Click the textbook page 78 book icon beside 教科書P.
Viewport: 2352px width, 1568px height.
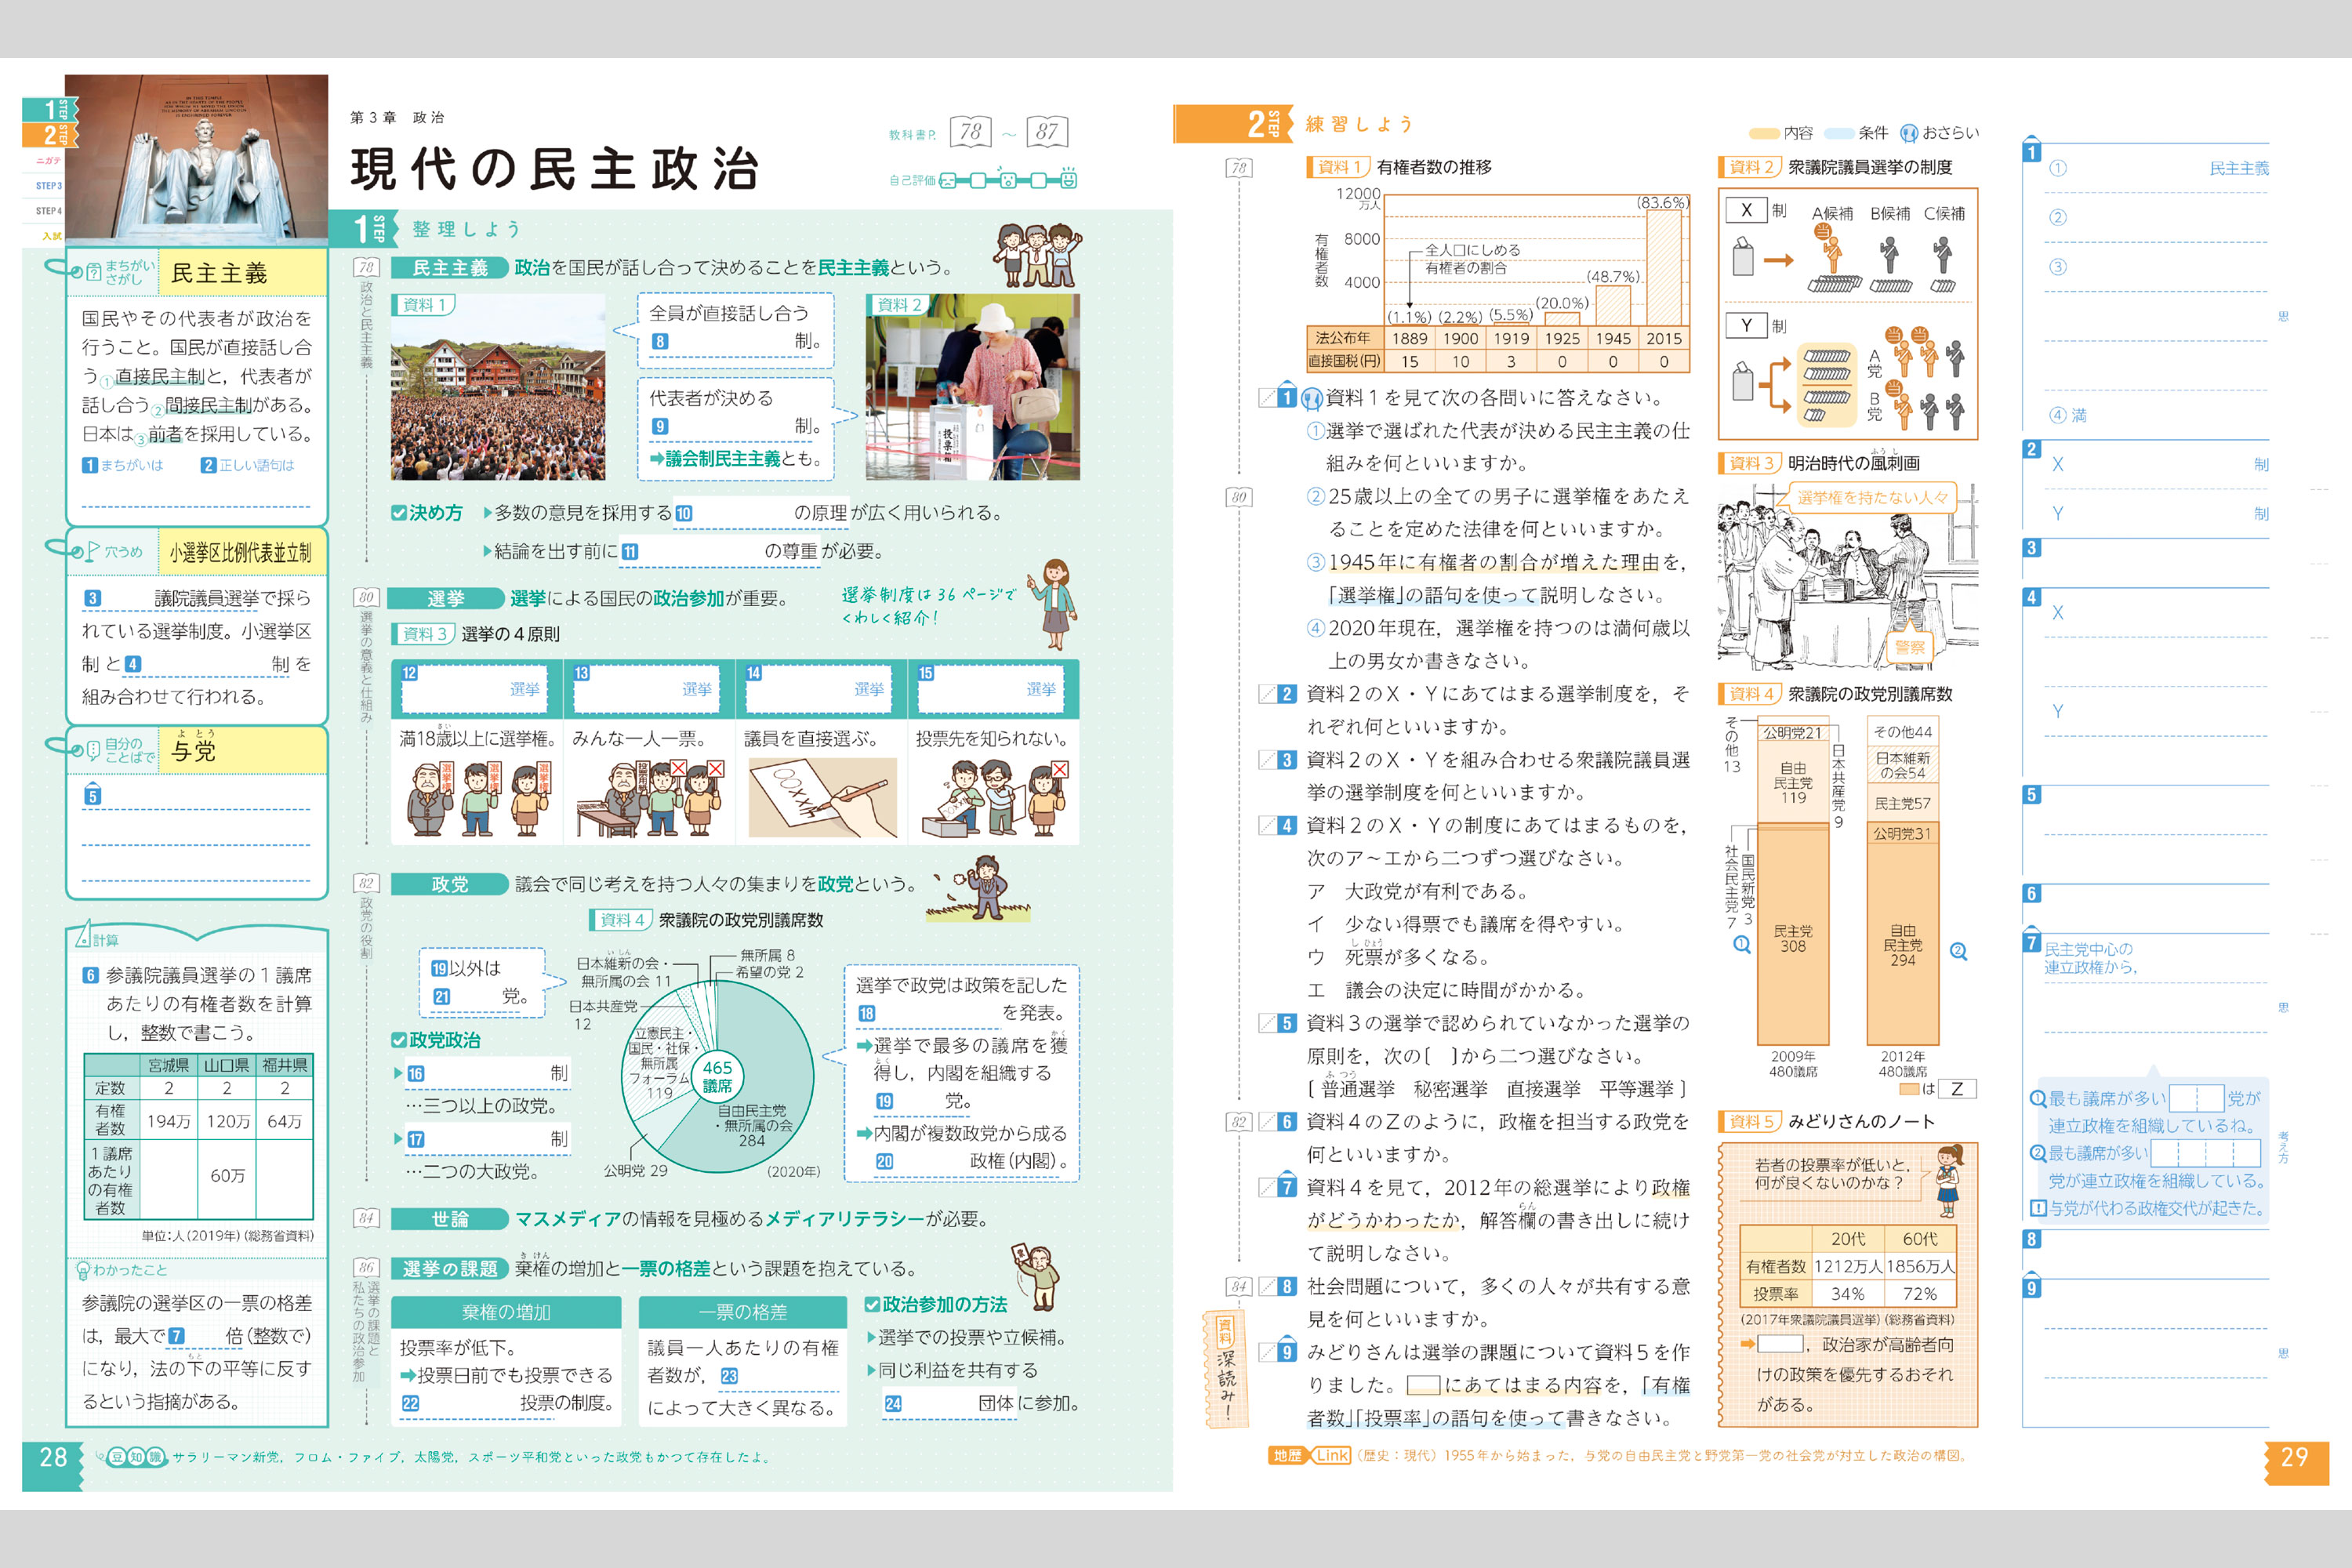[x=970, y=132]
